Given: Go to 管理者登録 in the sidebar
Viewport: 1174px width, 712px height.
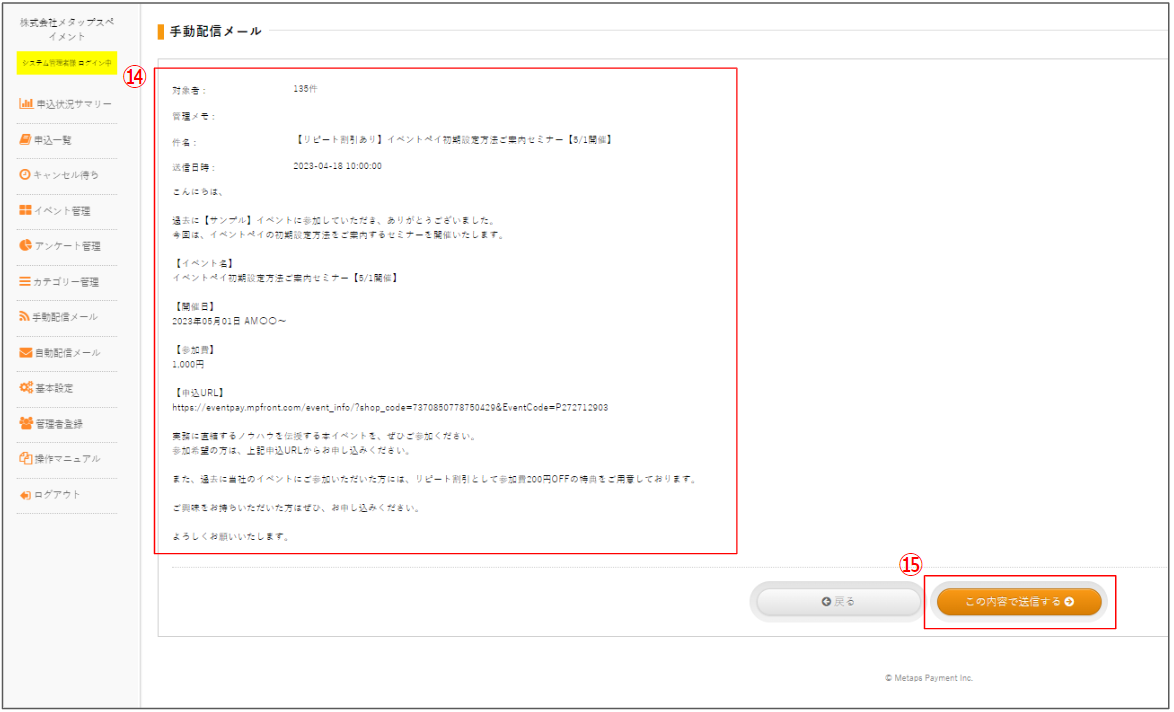Looking at the screenshot, I should pos(59,424).
